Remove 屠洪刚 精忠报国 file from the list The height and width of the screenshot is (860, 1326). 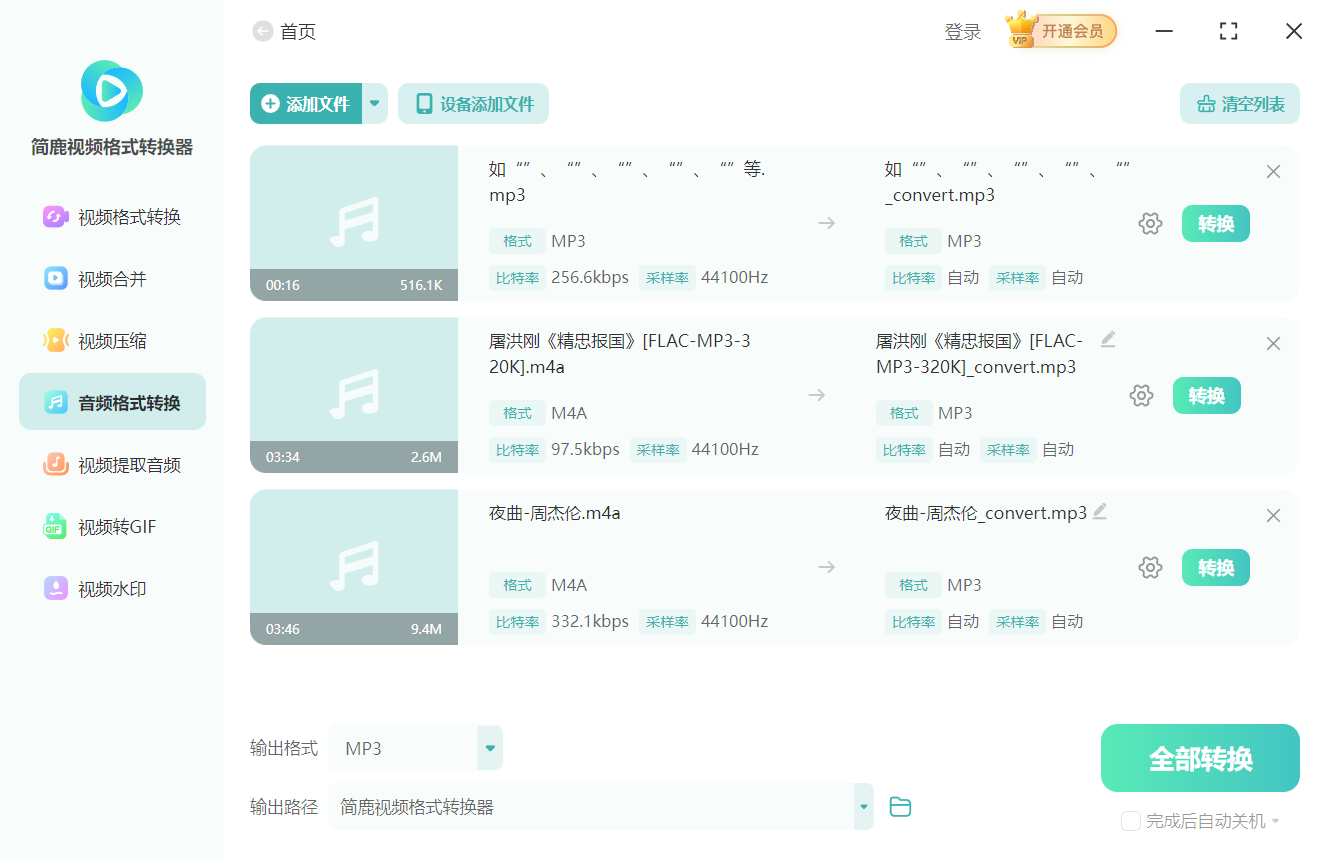pyautogui.click(x=1273, y=344)
